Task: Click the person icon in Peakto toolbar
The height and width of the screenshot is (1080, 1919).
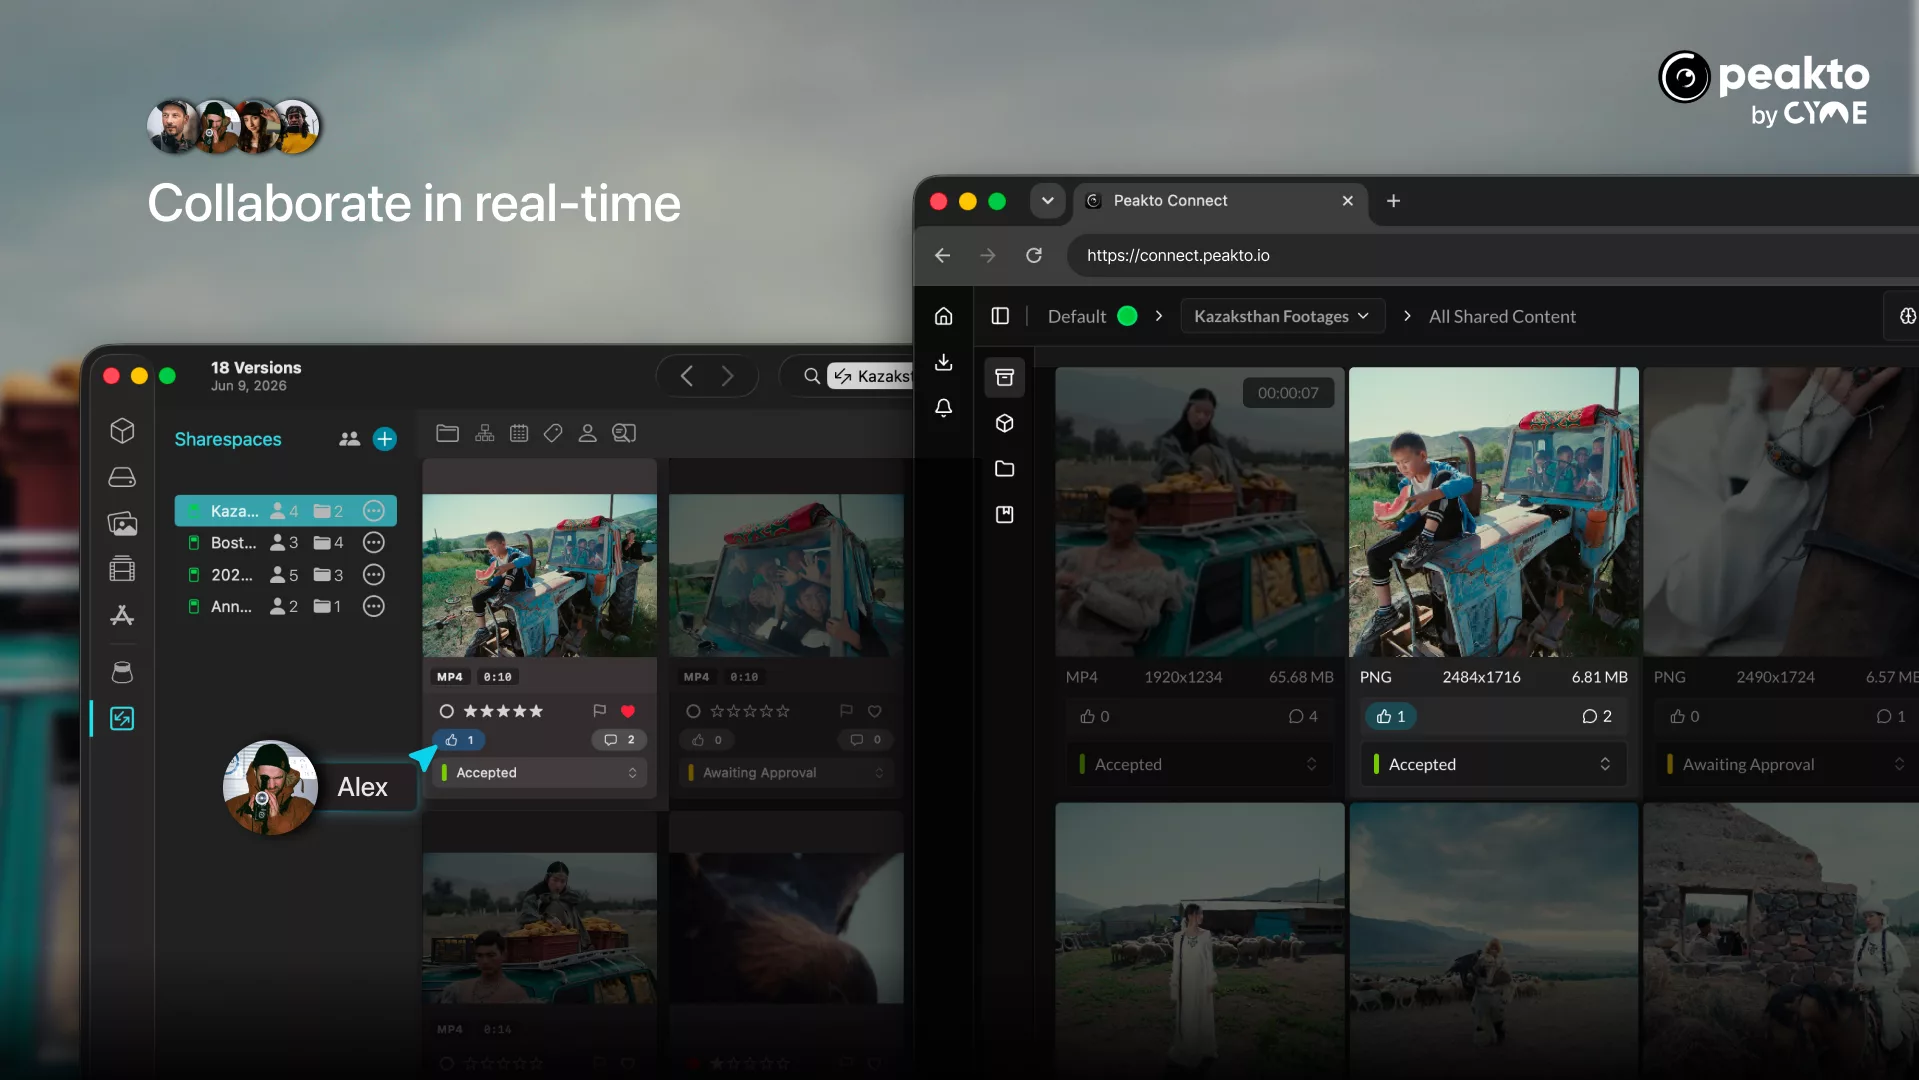Action: click(x=588, y=433)
